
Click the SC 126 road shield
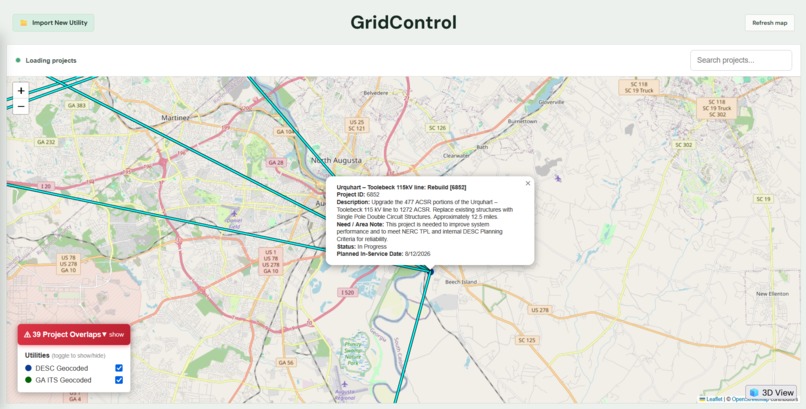(437, 127)
